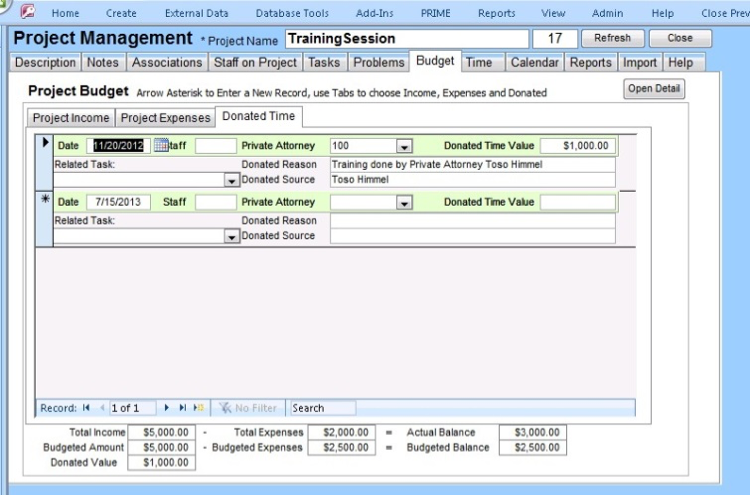Open the Database Tools ribbon menu
The width and height of the screenshot is (750, 495).
coord(294,13)
